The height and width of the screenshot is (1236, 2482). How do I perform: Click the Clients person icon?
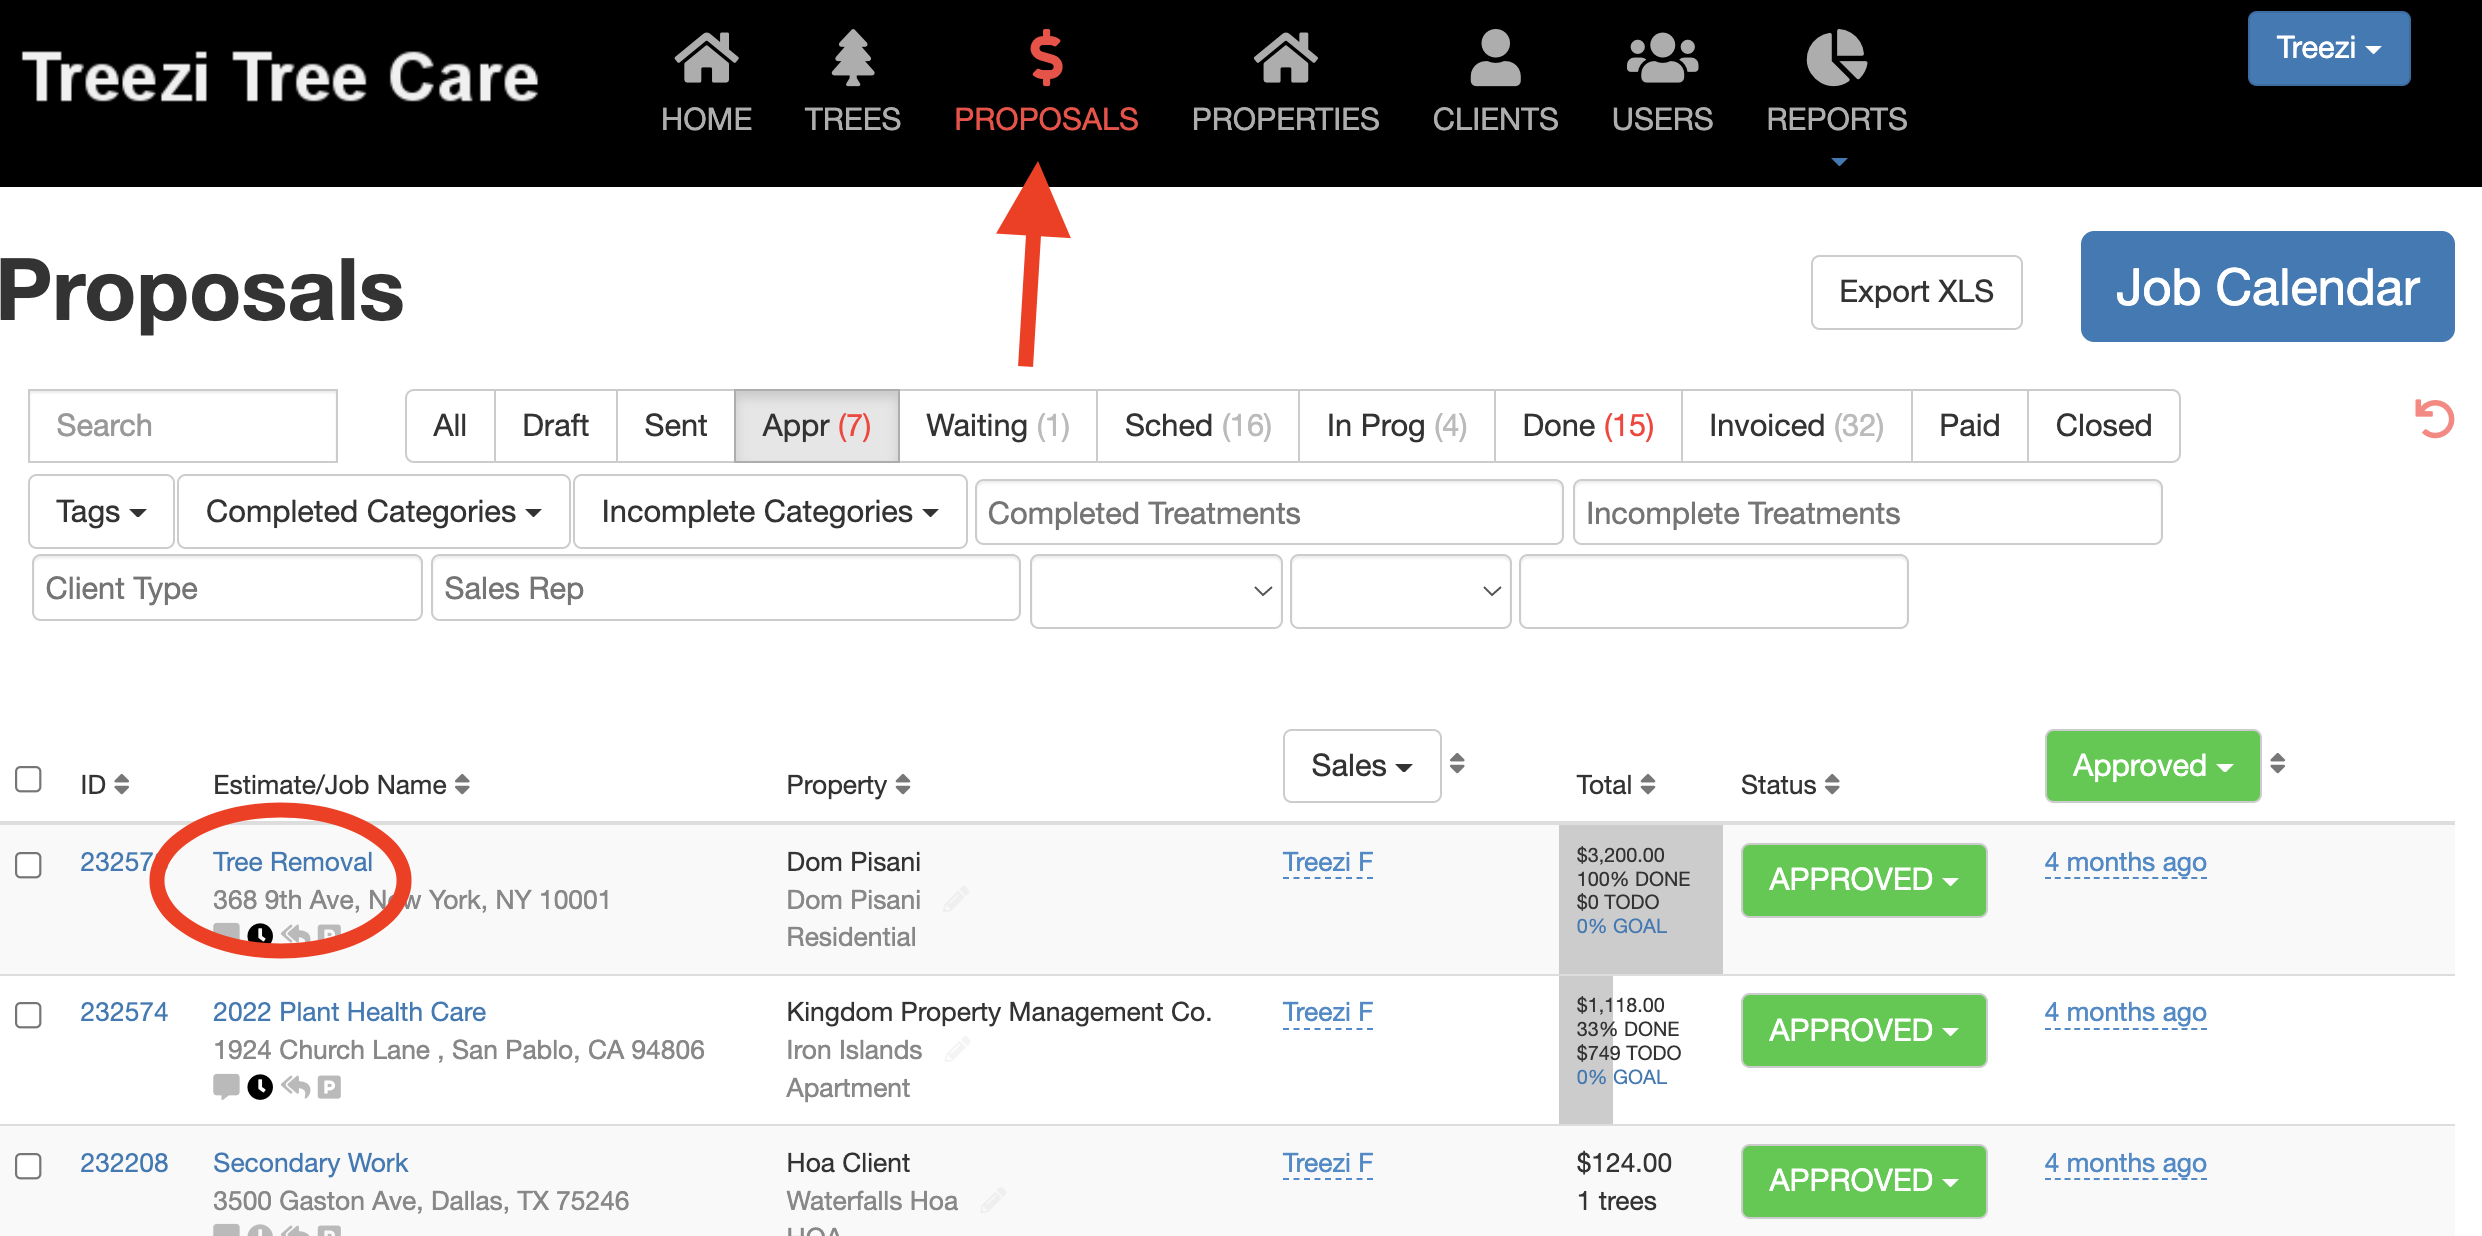point(1494,58)
